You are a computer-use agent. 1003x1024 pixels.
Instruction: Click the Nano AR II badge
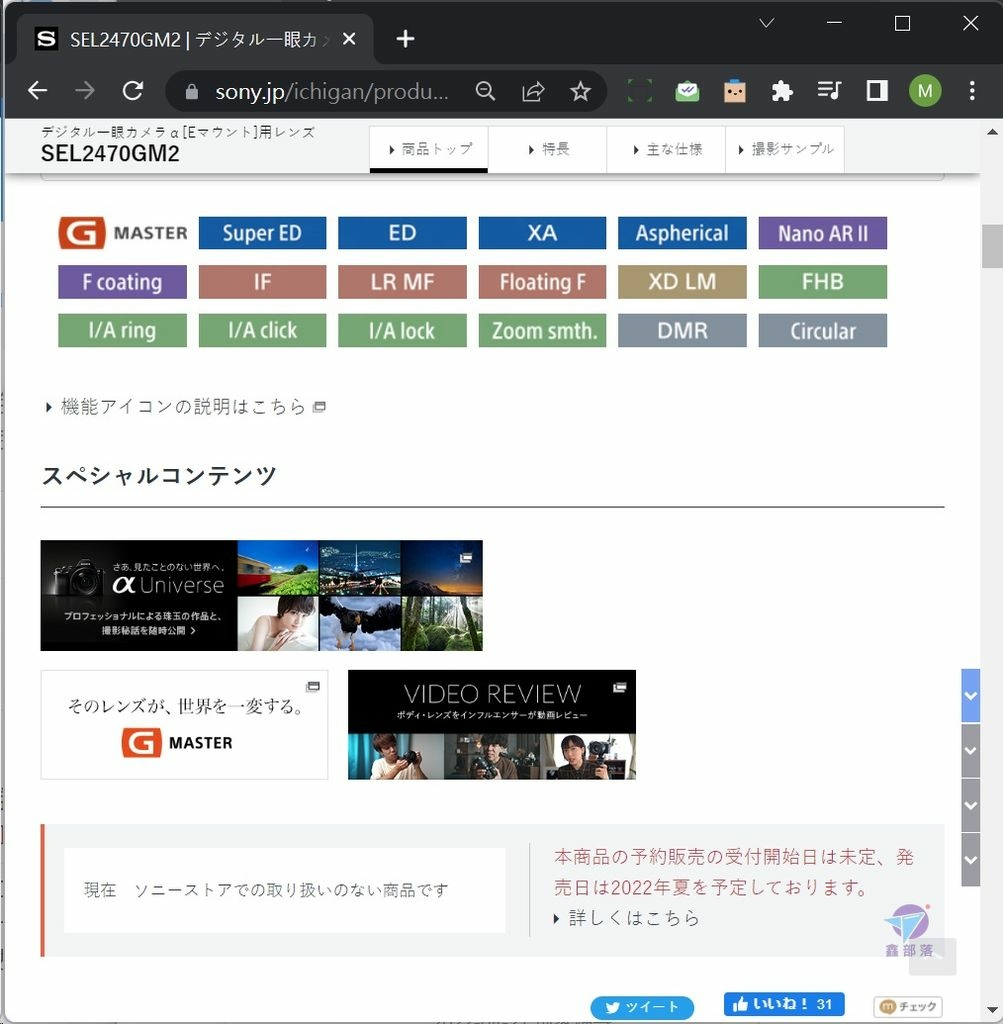click(x=823, y=232)
